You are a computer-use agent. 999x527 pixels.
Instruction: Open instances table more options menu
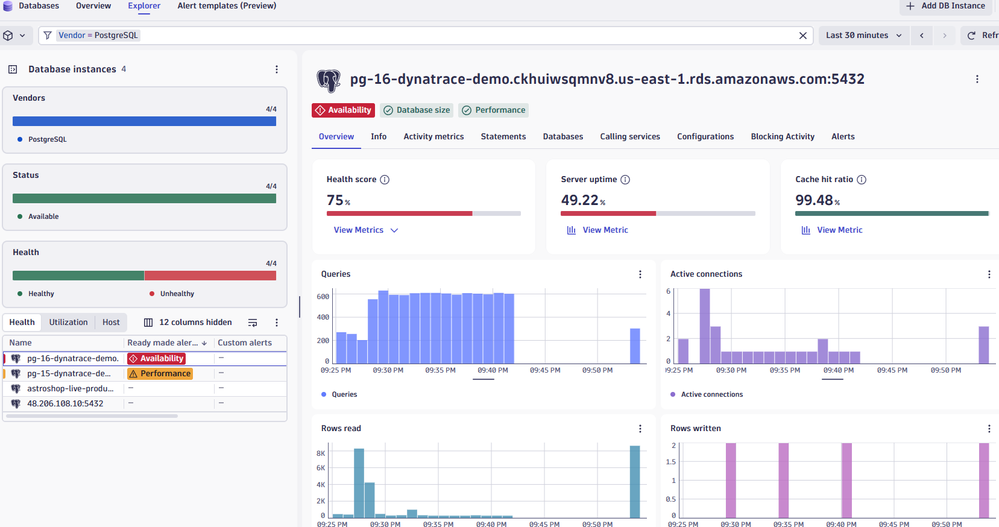click(277, 322)
